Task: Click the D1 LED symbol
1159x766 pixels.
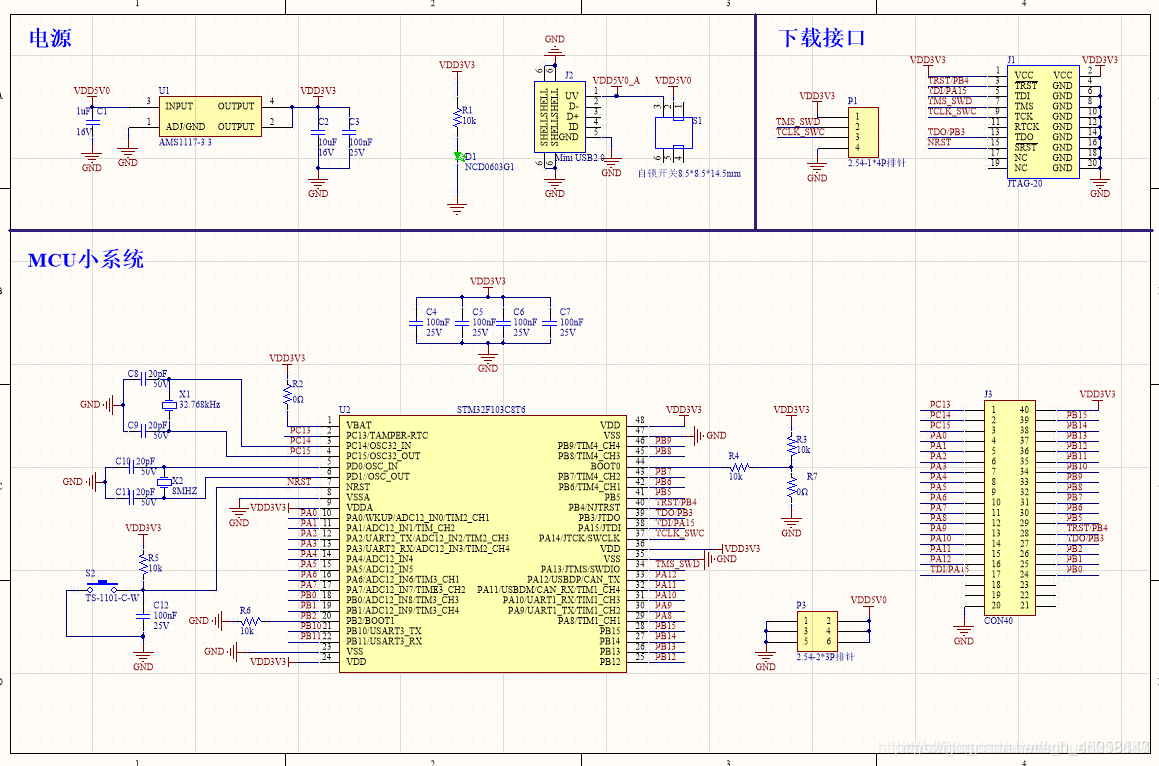Action: [x=458, y=157]
